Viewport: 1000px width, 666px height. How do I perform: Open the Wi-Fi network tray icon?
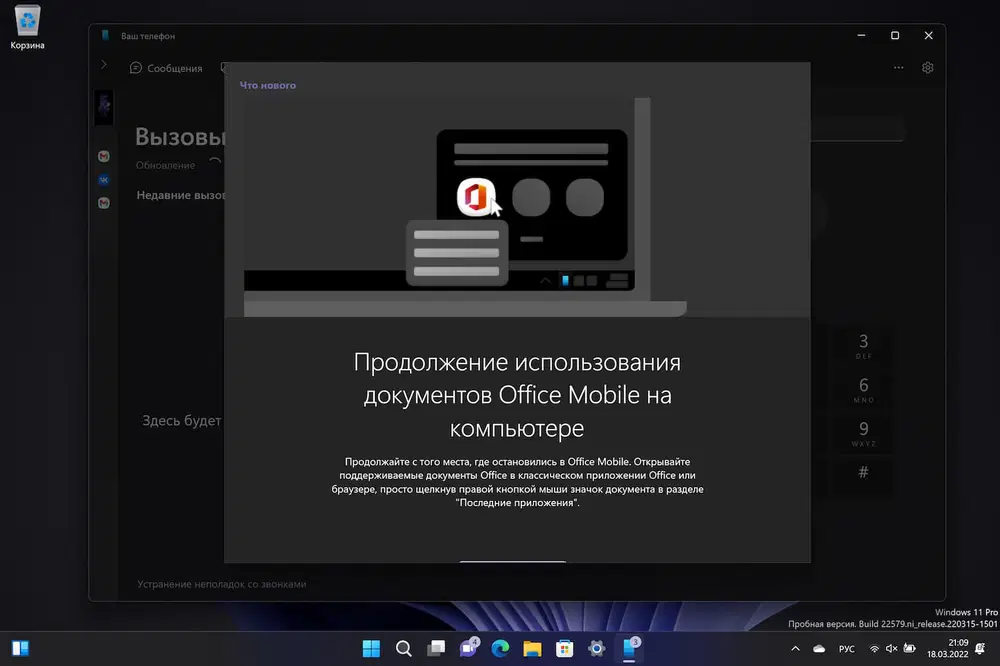874,649
